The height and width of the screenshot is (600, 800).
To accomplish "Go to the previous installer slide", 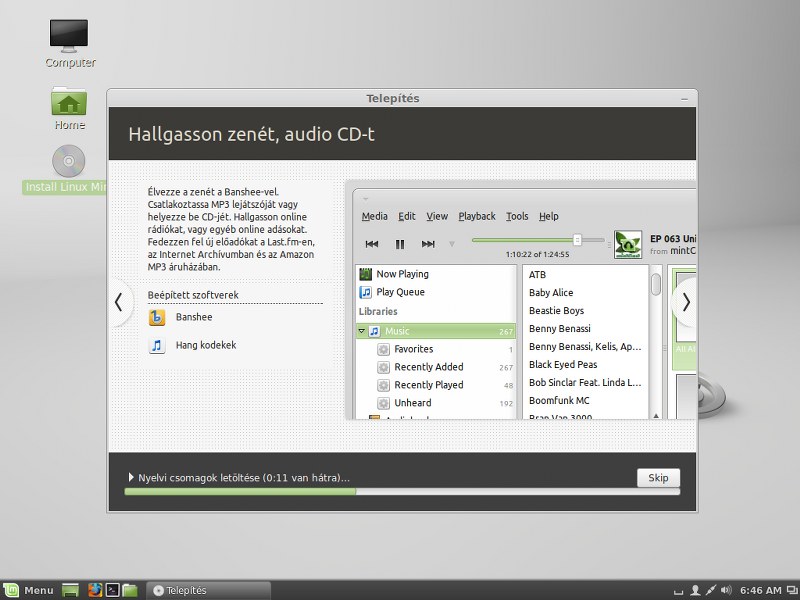I will click(x=119, y=302).
